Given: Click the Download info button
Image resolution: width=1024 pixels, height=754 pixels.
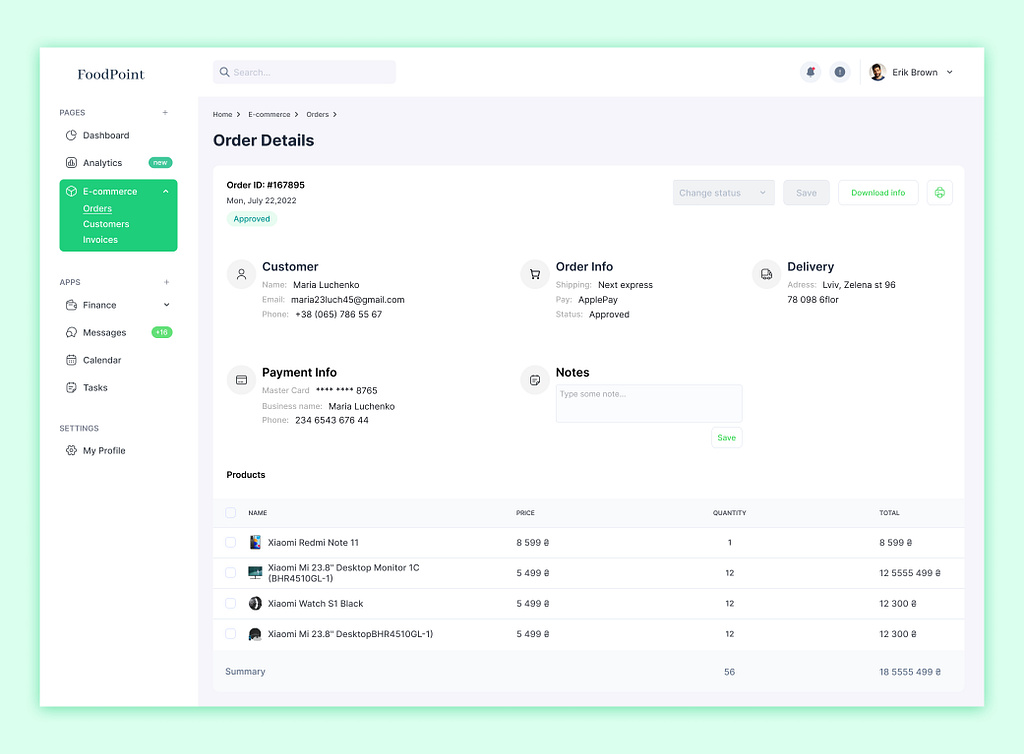Looking at the screenshot, I should pos(877,193).
